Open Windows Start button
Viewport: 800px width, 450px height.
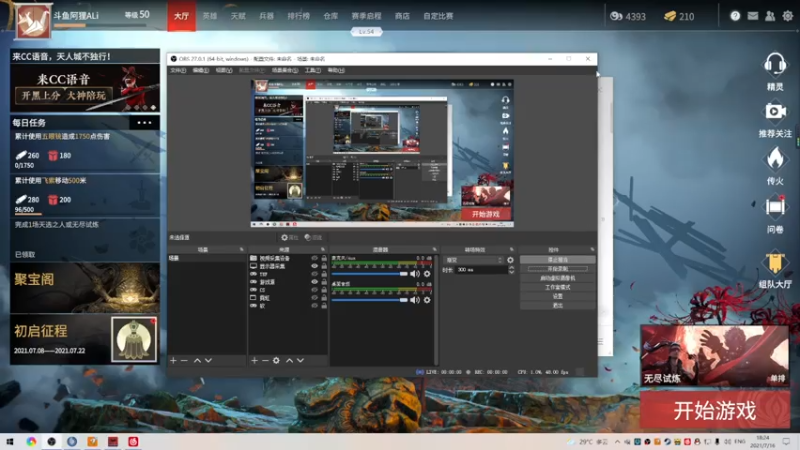tap(10, 441)
